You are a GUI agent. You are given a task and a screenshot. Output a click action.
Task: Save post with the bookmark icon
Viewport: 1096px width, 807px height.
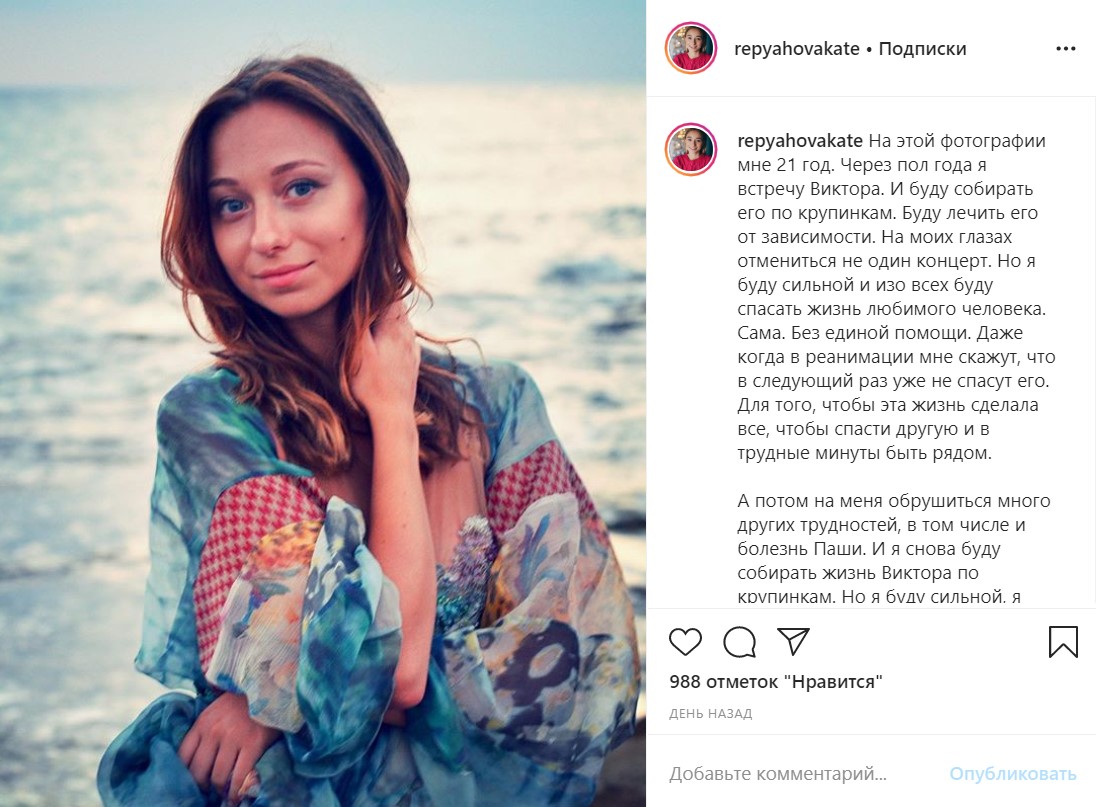pyautogui.click(x=1063, y=641)
